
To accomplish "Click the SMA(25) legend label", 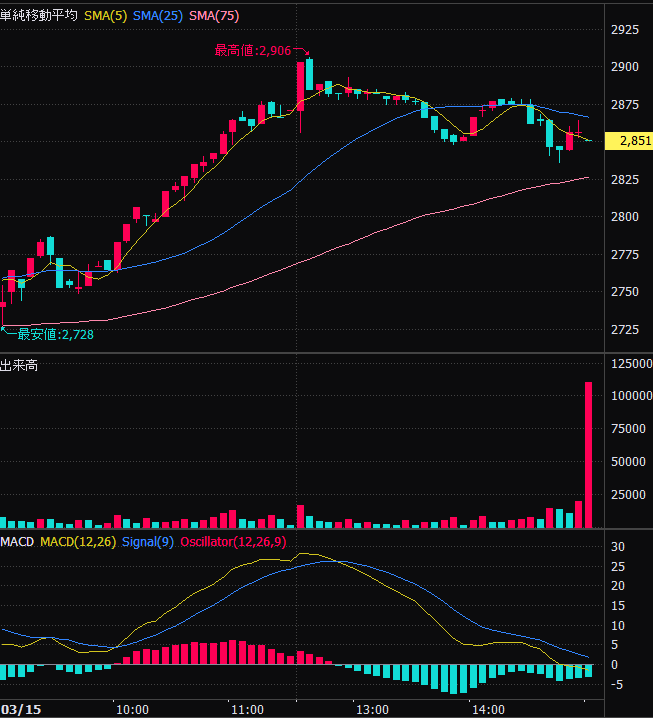I will coord(158,16).
